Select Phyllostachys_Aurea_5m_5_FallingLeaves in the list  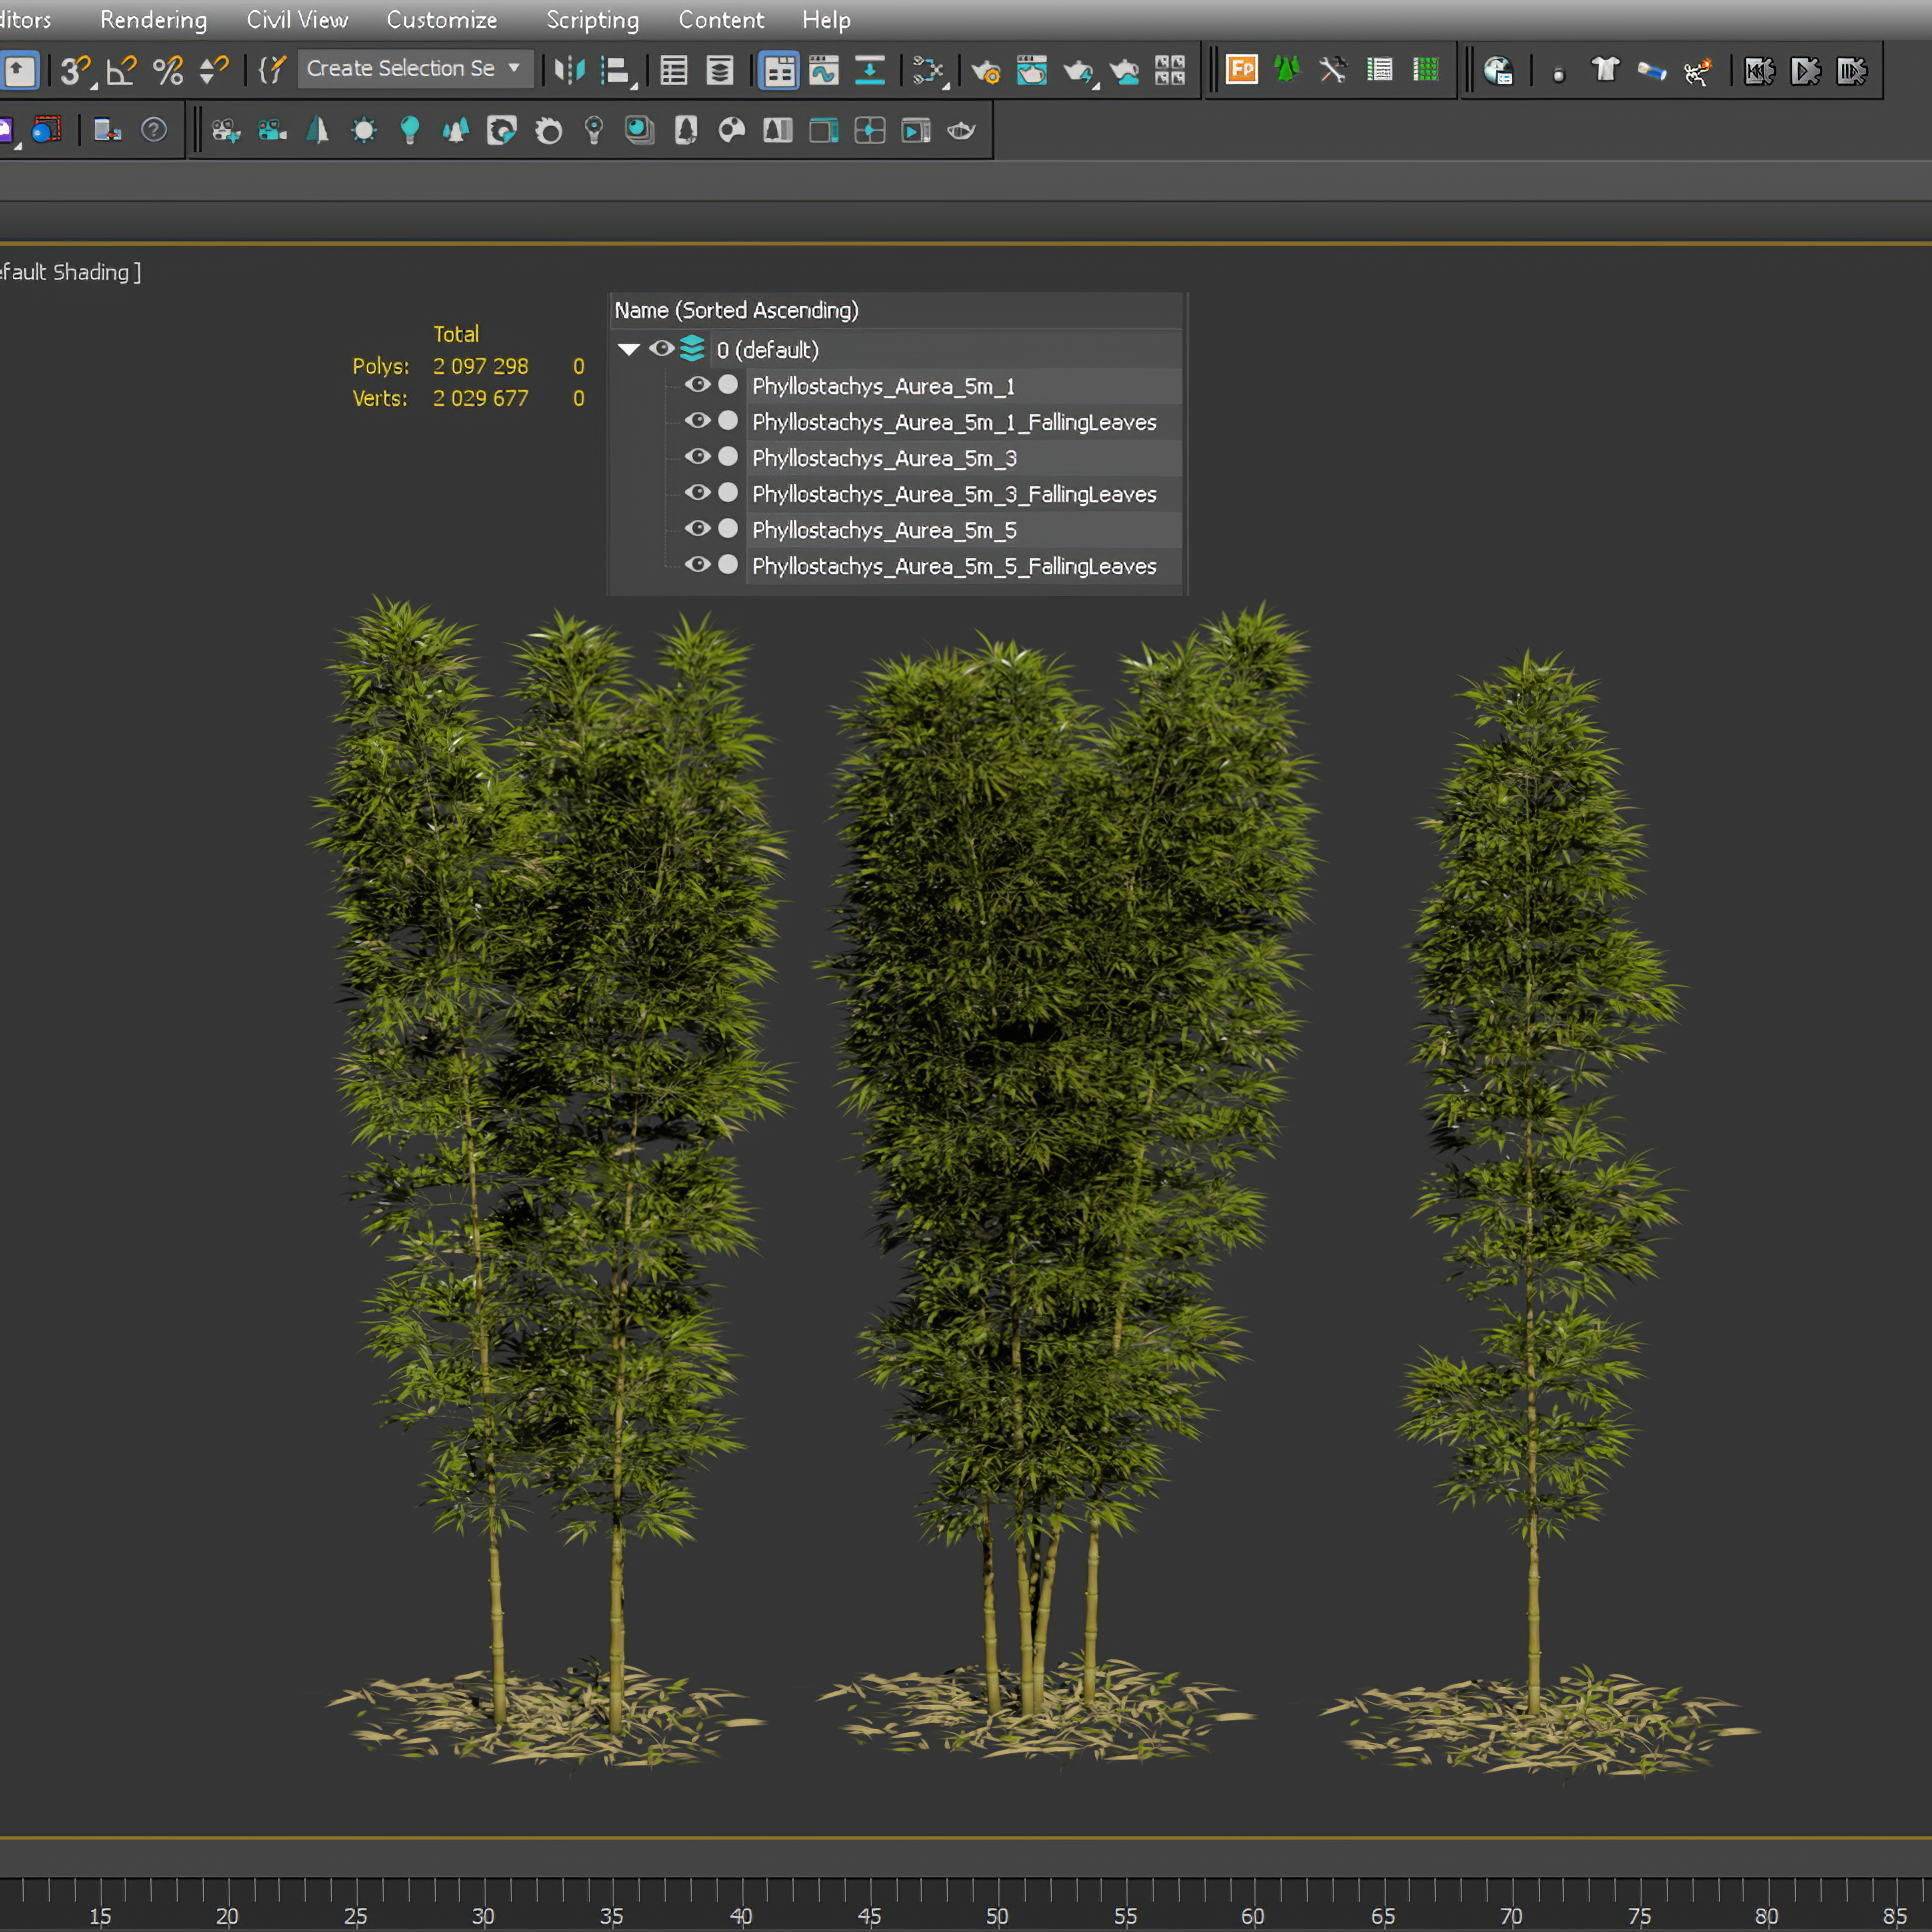tap(964, 566)
